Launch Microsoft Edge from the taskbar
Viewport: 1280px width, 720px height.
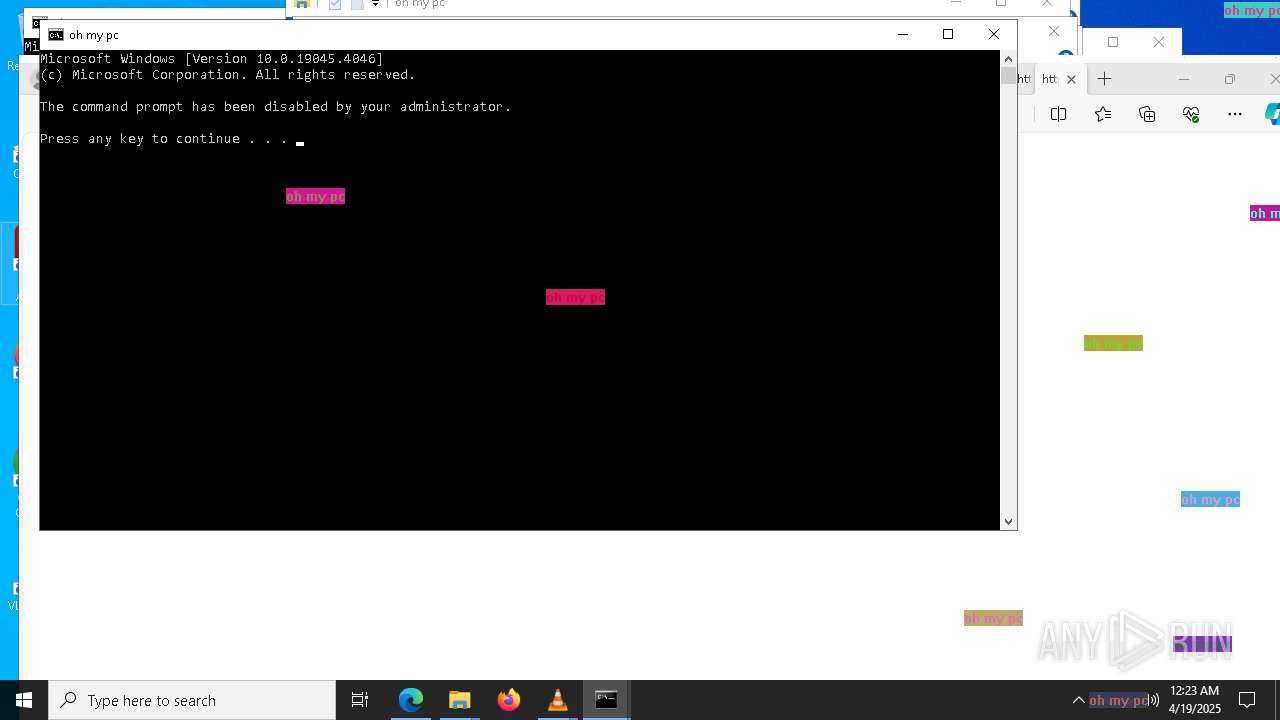pyautogui.click(x=411, y=700)
